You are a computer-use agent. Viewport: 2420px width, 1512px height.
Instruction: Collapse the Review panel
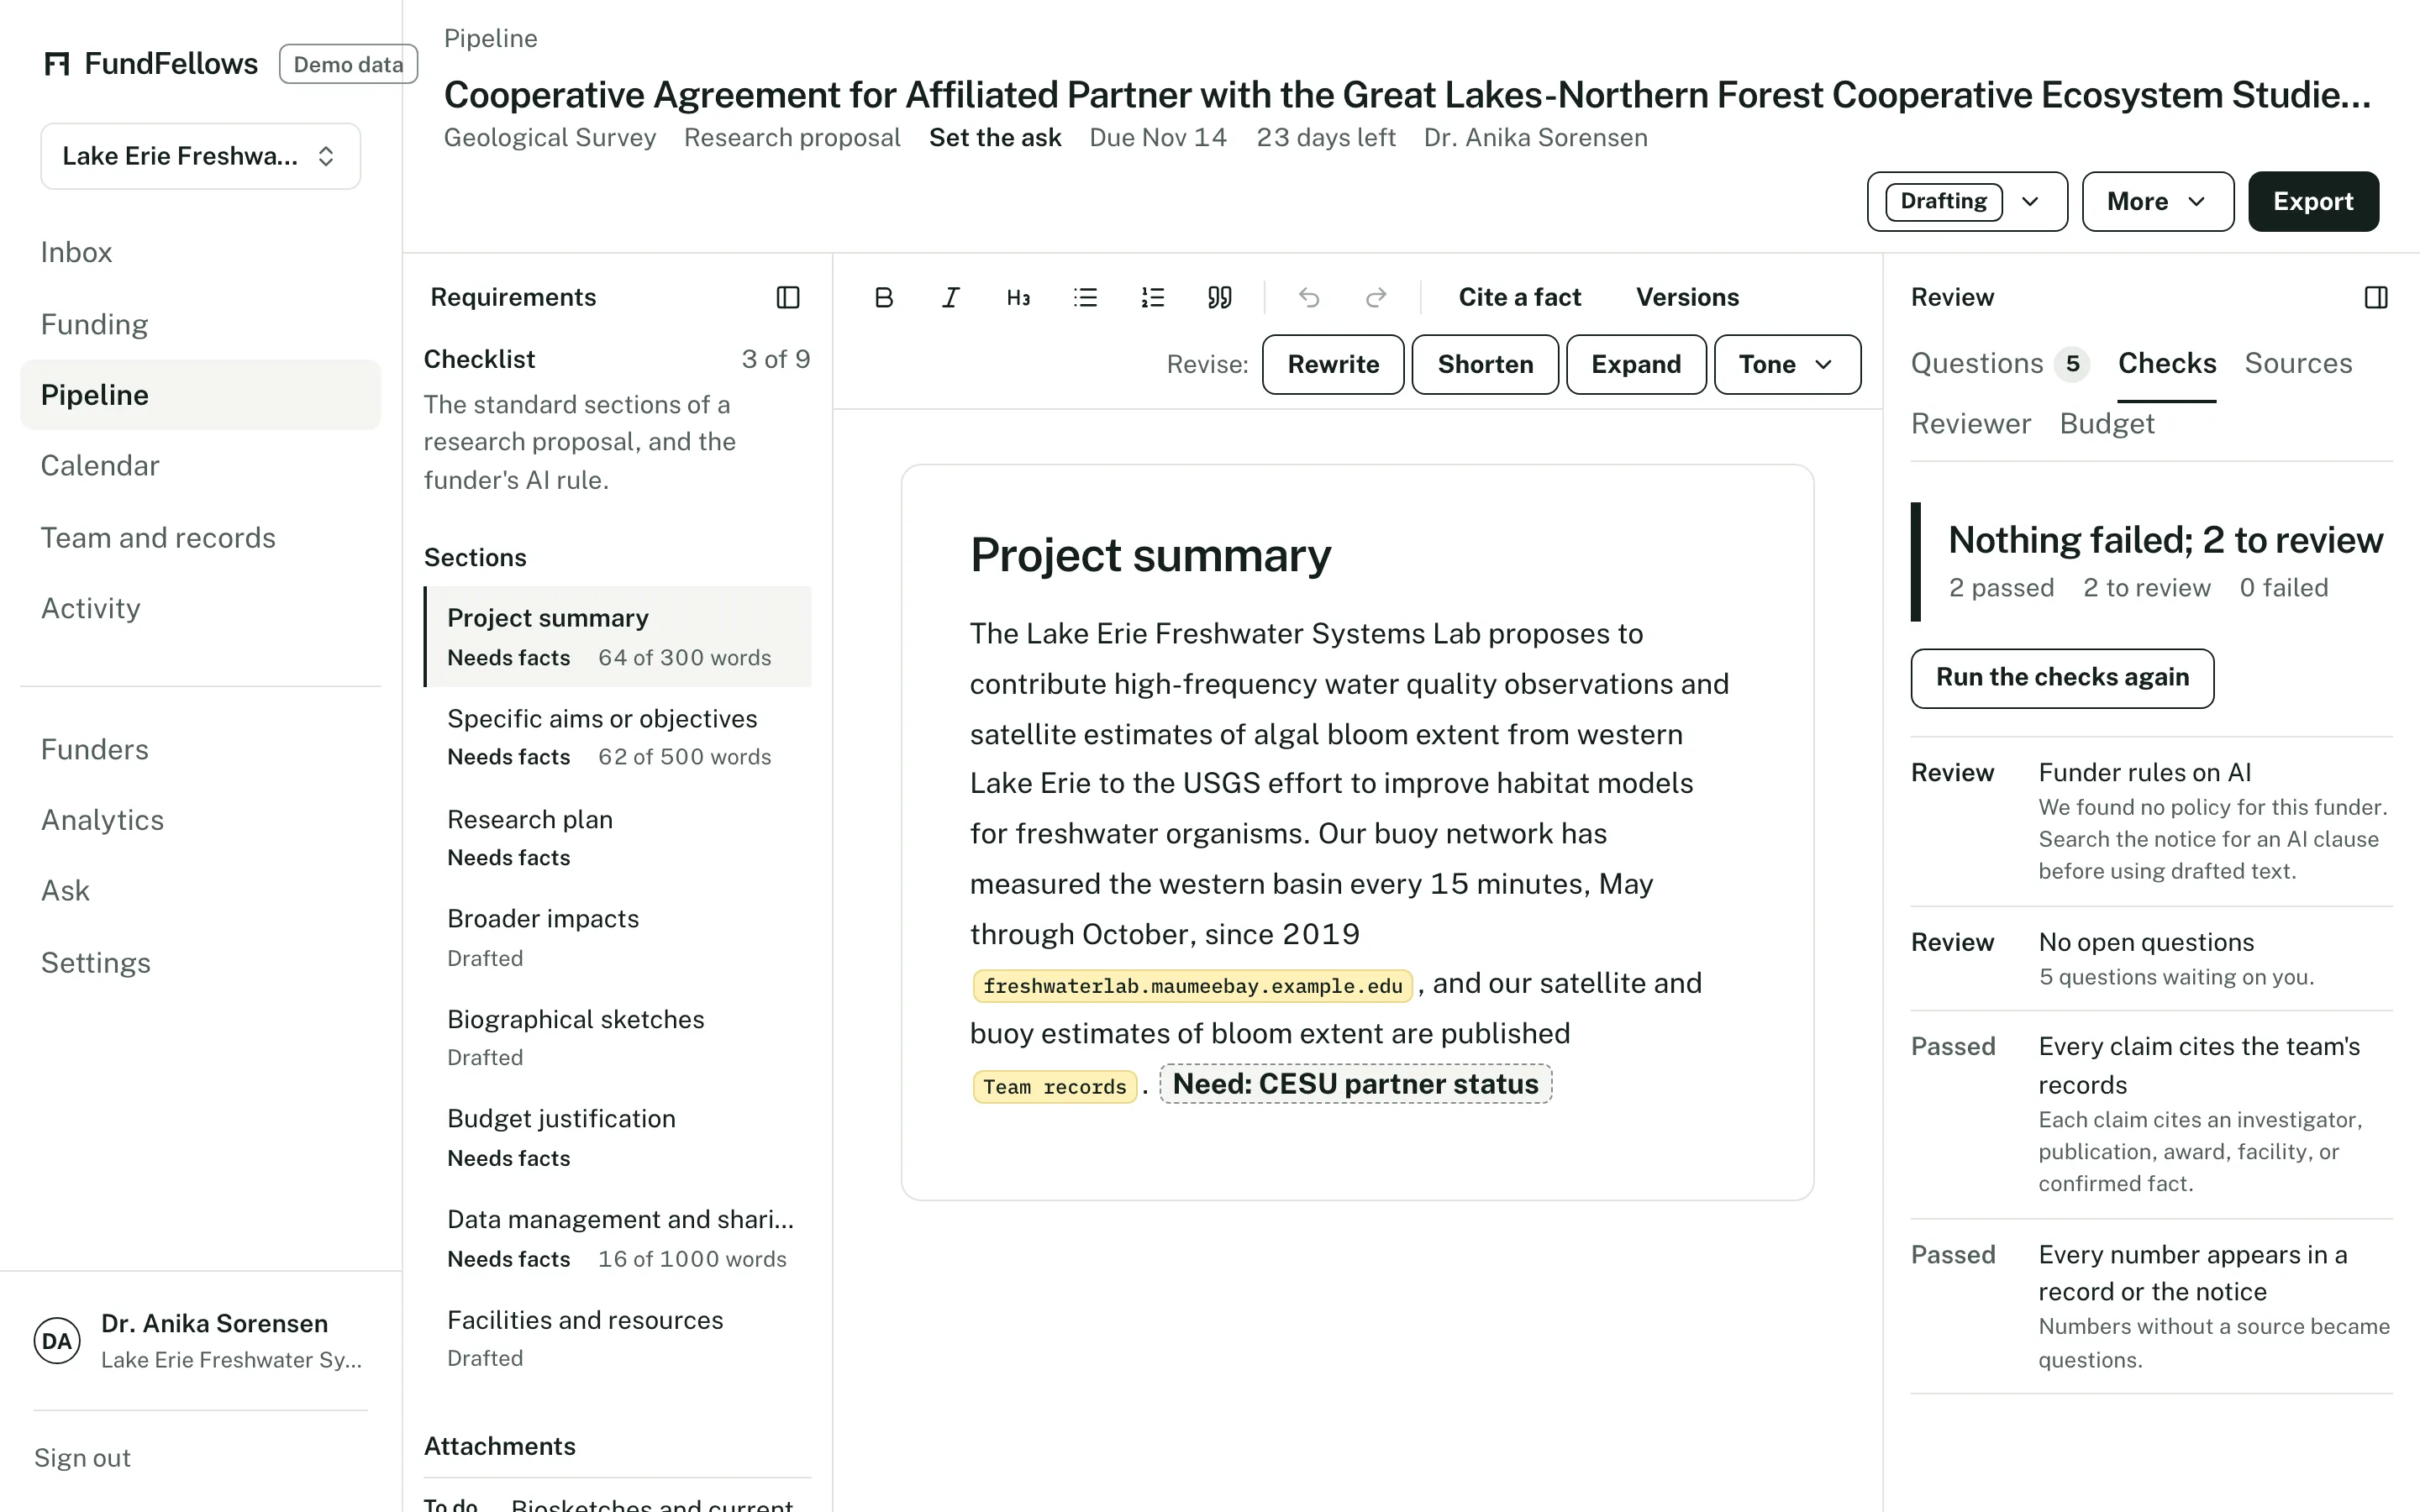(2376, 297)
